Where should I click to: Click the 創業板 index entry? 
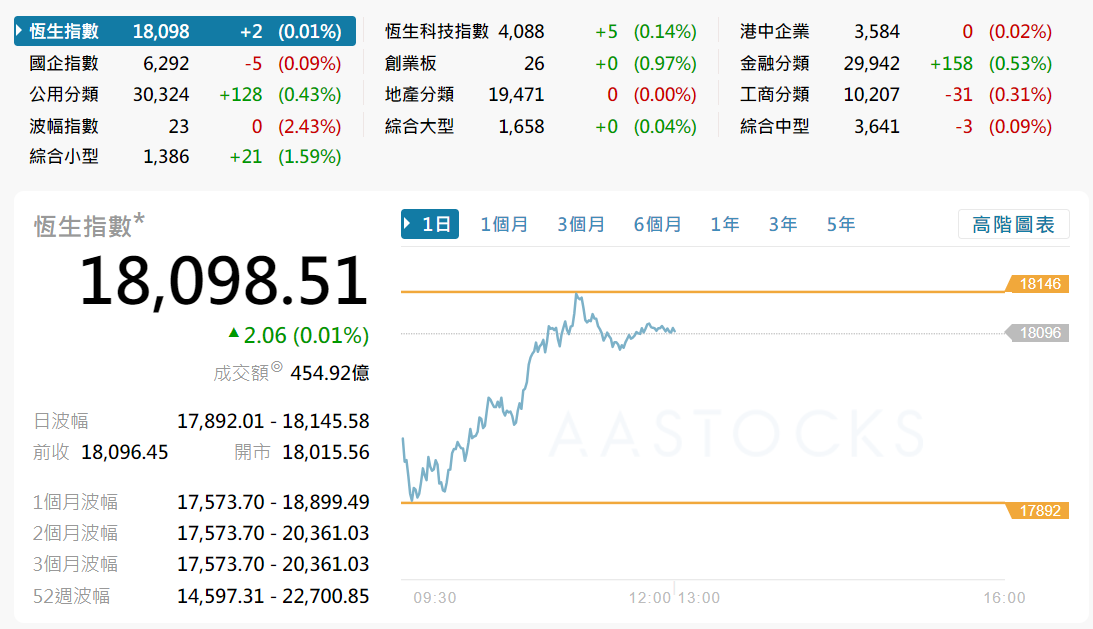coord(411,63)
